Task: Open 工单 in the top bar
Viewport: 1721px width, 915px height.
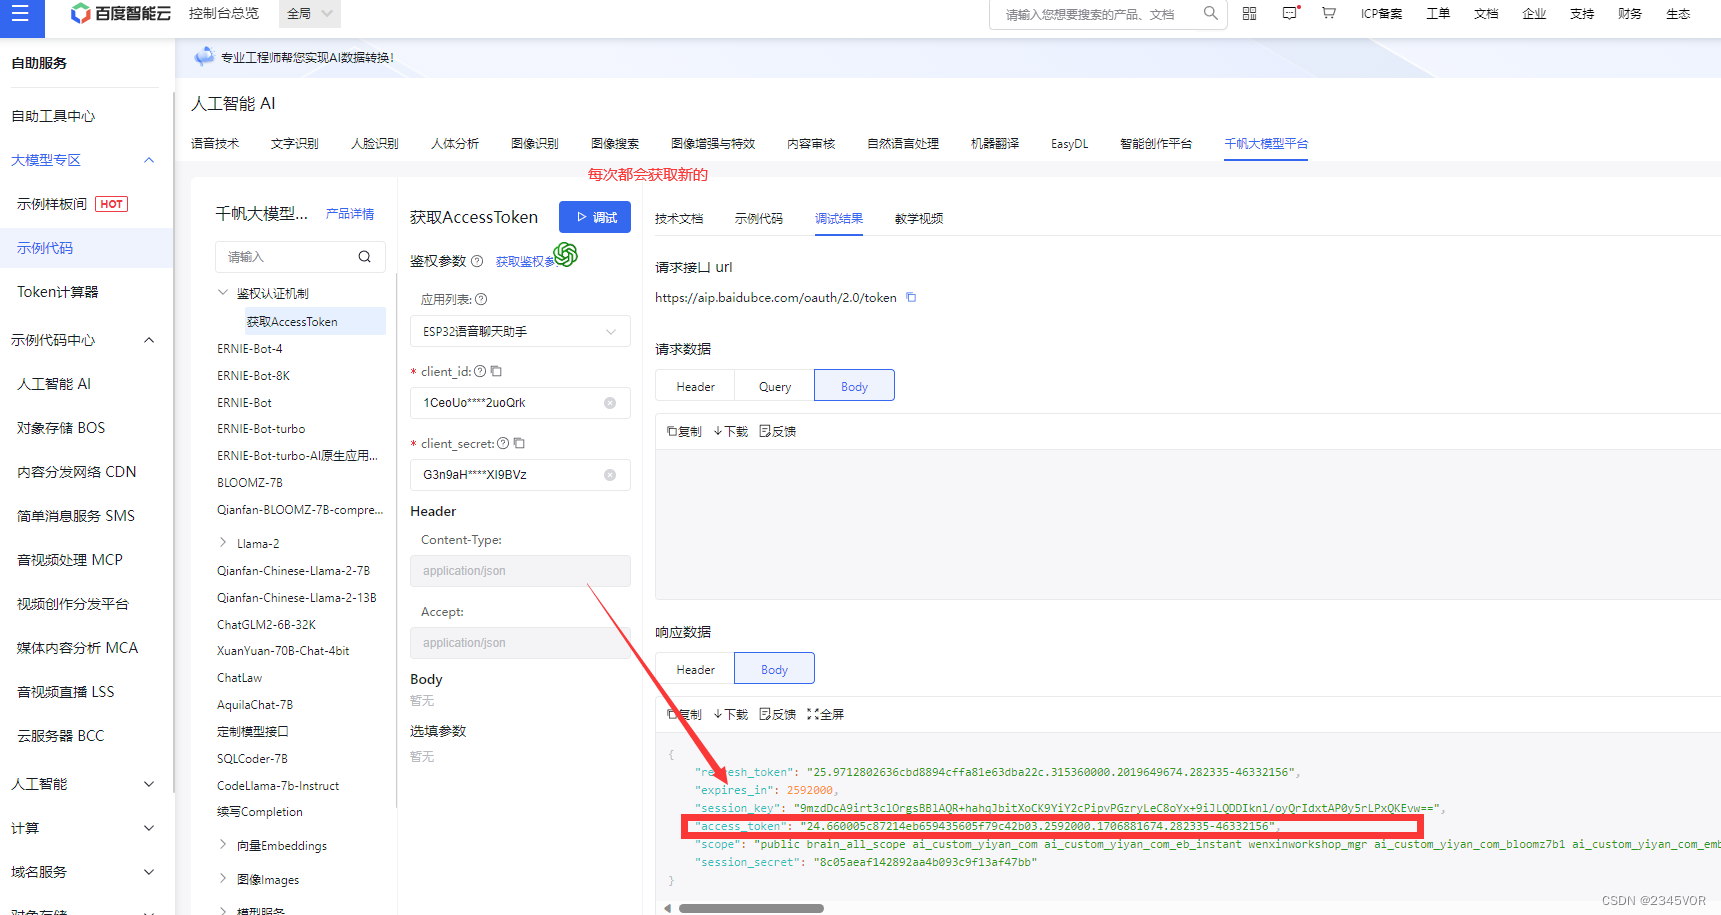Action: click(x=1438, y=13)
